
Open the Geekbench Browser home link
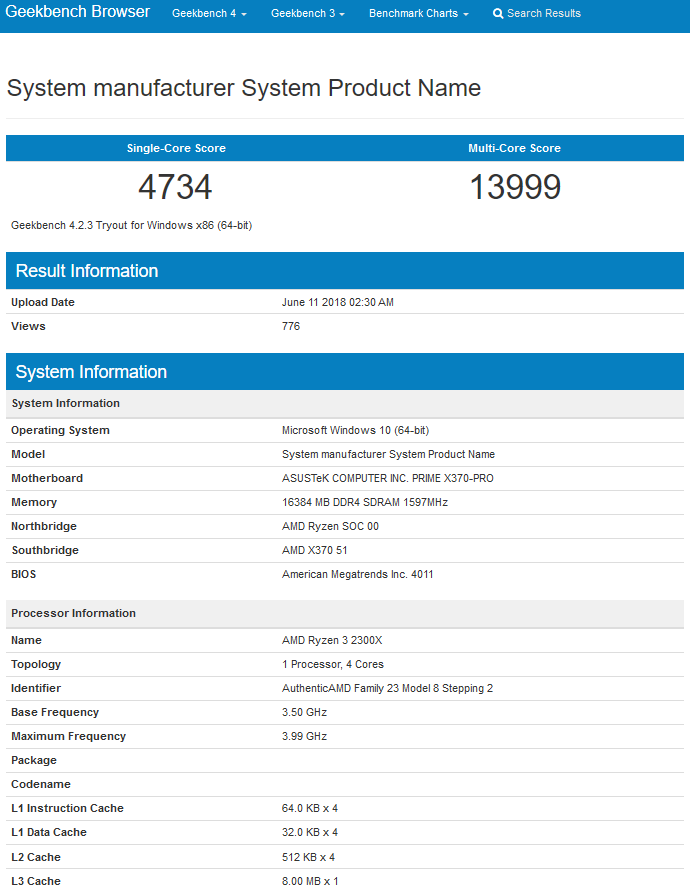tap(77, 12)
